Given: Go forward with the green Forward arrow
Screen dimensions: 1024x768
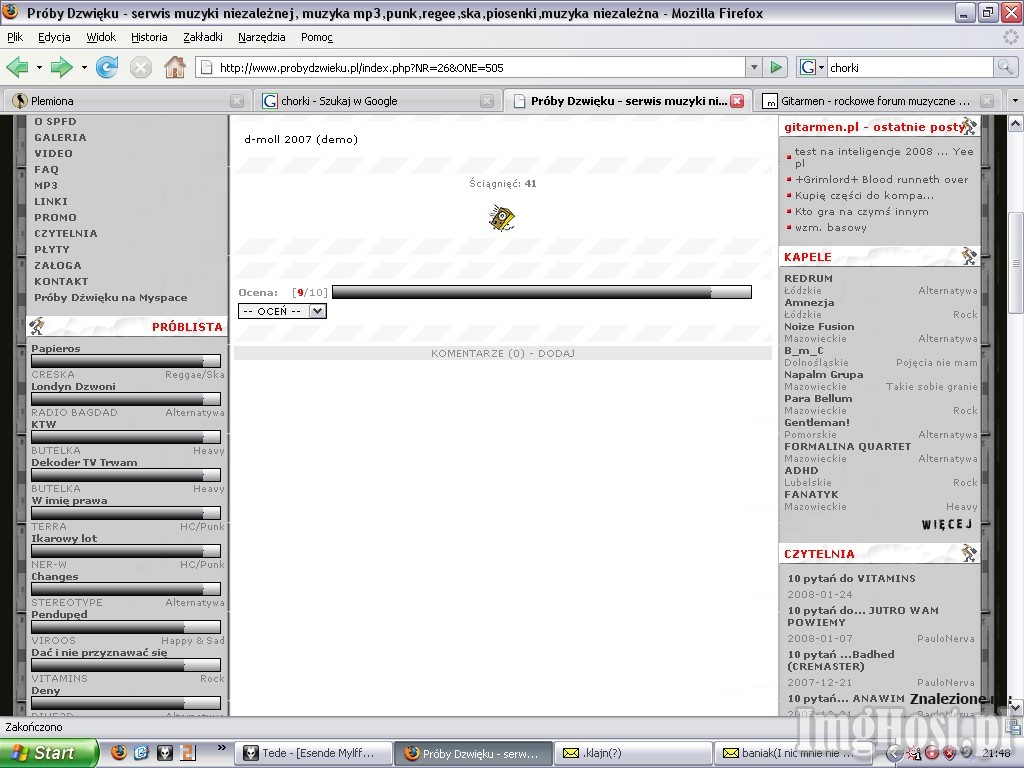Looking at the screenshot, I should [61, 67].
